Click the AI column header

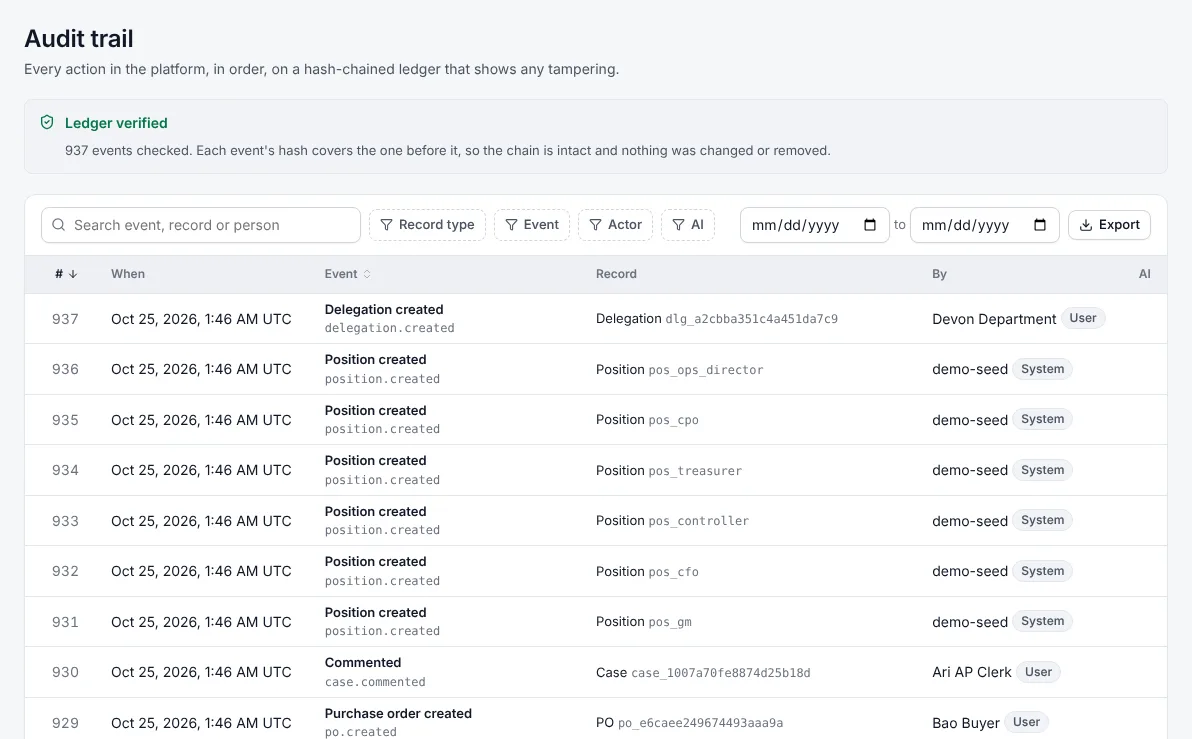pos(1144,274)
